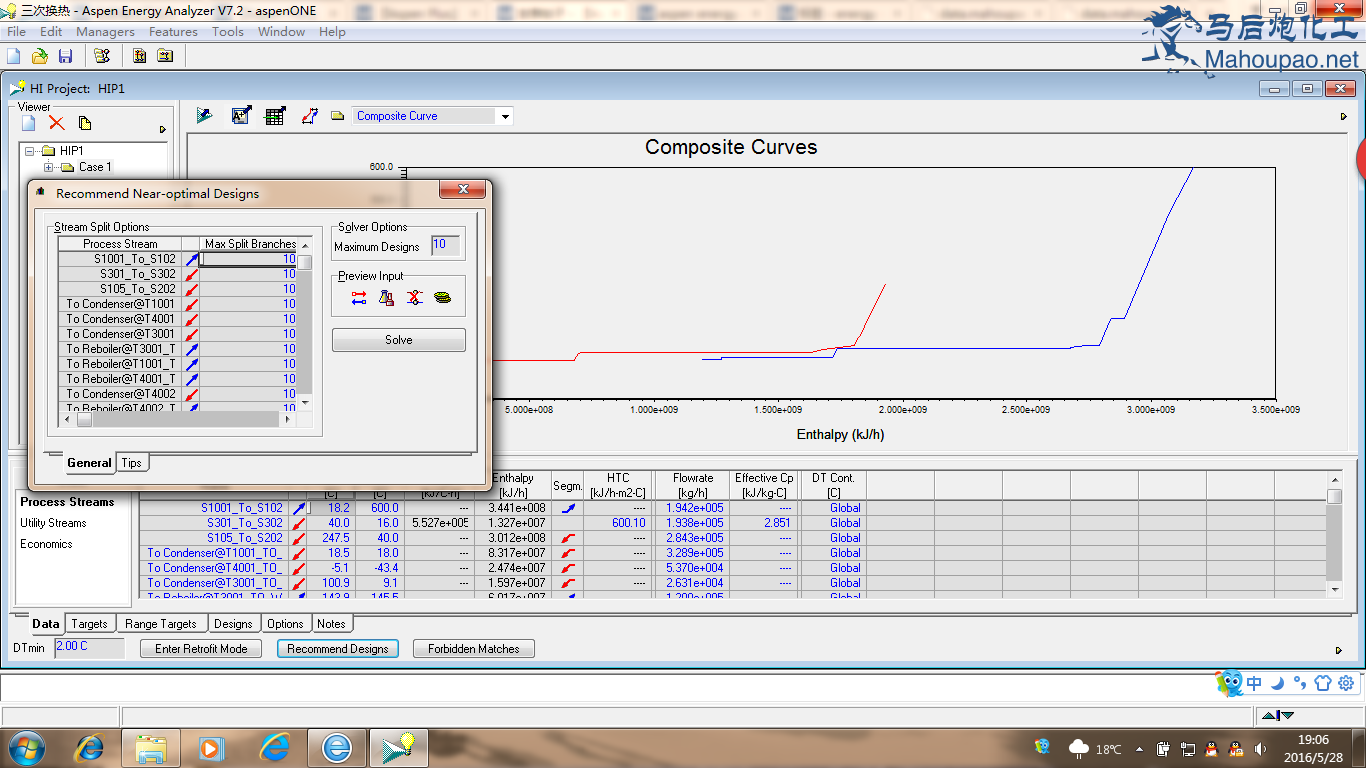Image resolution: width=1366 pixels, height=768 pixels.
Task: Open the Tools menu
Action: point(227,31)
